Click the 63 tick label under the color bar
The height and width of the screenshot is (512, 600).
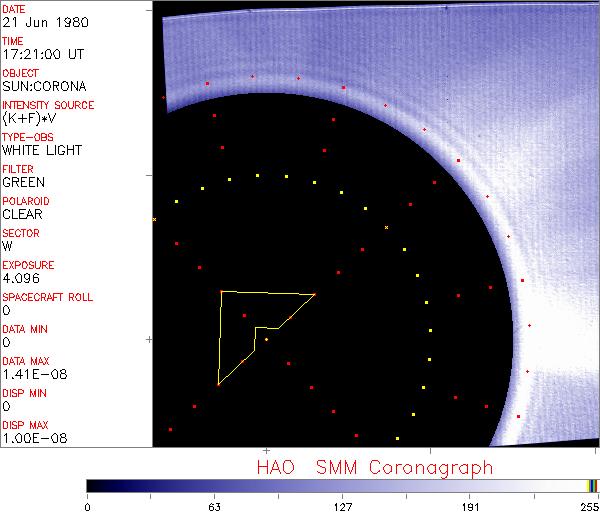[214, 506]
